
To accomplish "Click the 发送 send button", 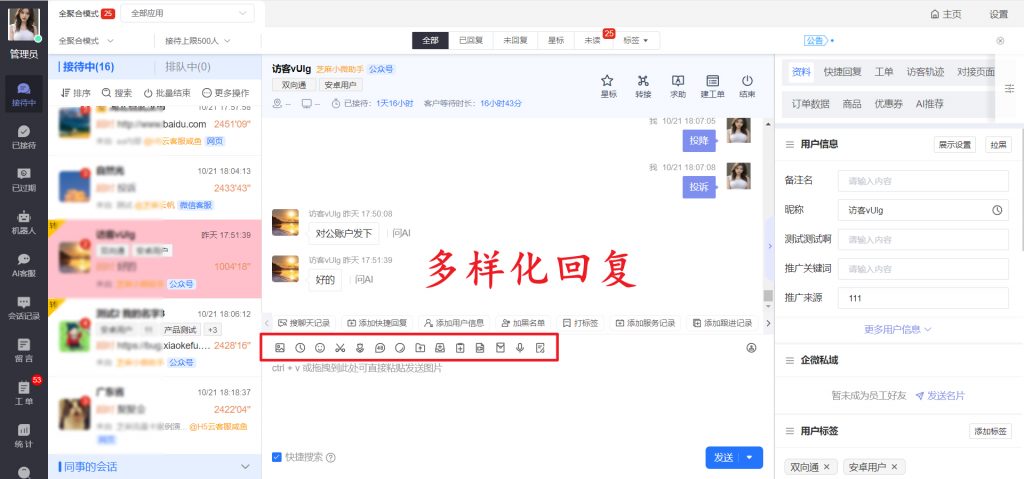I will coord(724,457).
